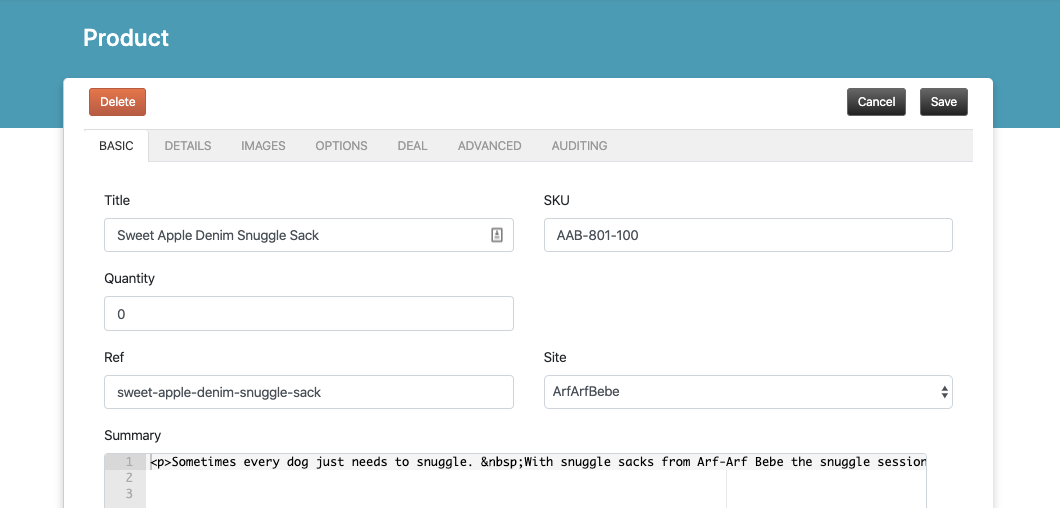Place cursor in the Ref field
The height and width of the screenshot is (508, 1060).
tap(308, 392)
